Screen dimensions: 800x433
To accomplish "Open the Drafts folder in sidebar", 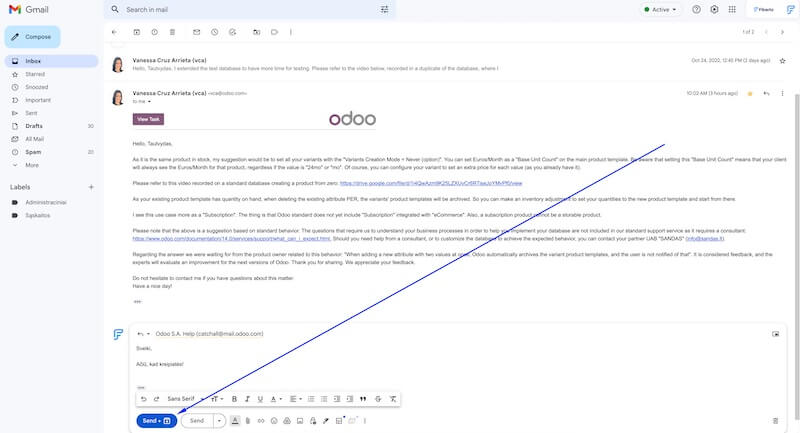I will 35,126.
